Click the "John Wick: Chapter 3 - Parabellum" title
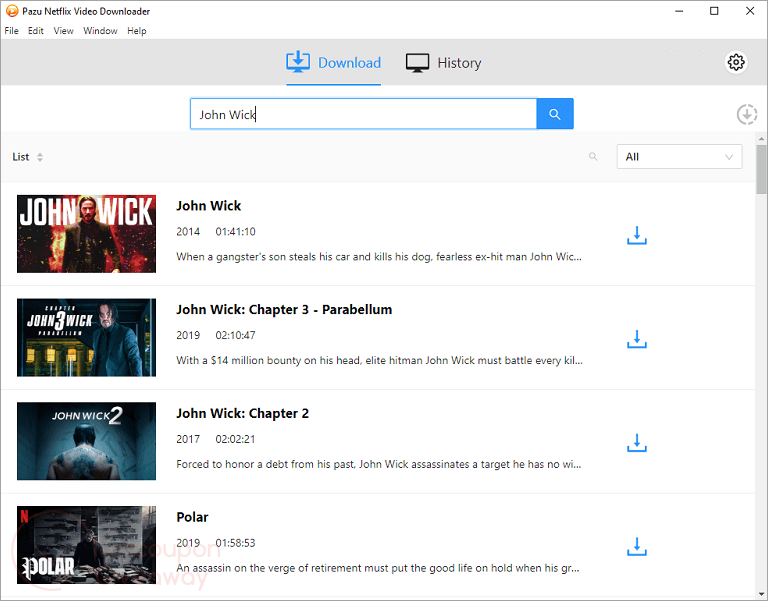This screenshot has width=768, height=601. click(284, 310)
